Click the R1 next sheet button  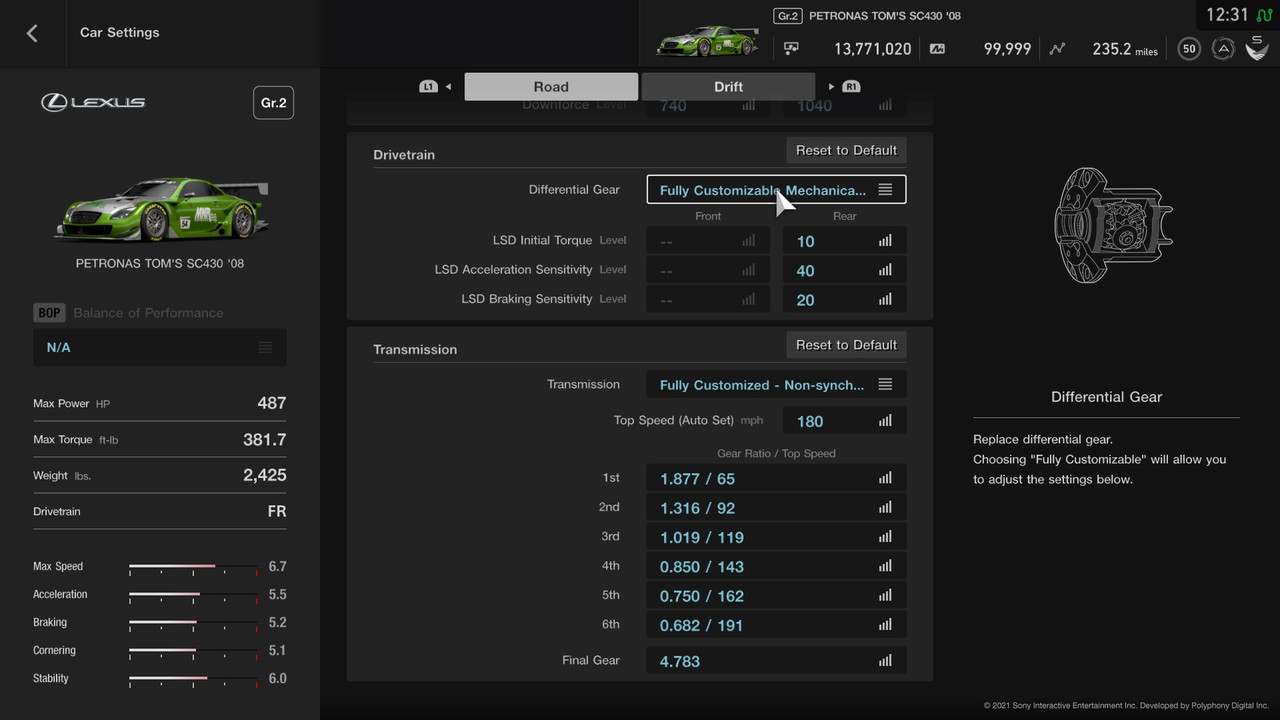(851, 87)
